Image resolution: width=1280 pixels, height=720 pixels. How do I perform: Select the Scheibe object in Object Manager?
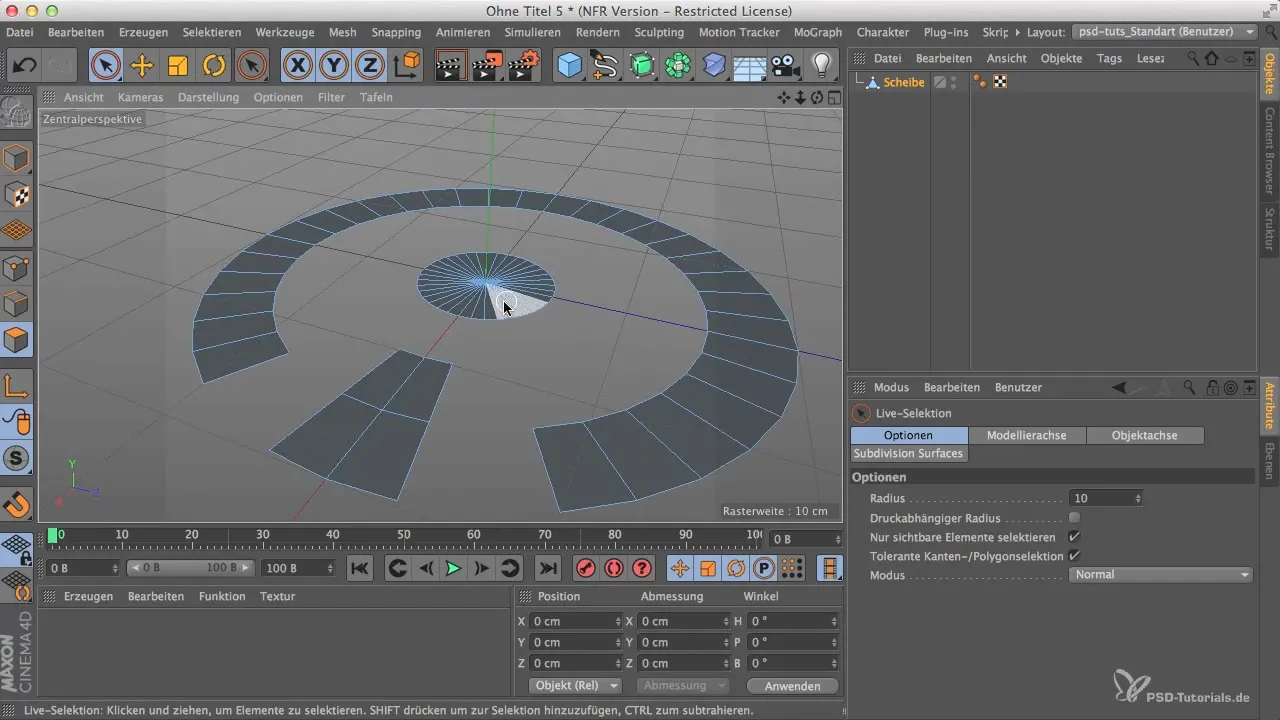(x=904, y=82)
